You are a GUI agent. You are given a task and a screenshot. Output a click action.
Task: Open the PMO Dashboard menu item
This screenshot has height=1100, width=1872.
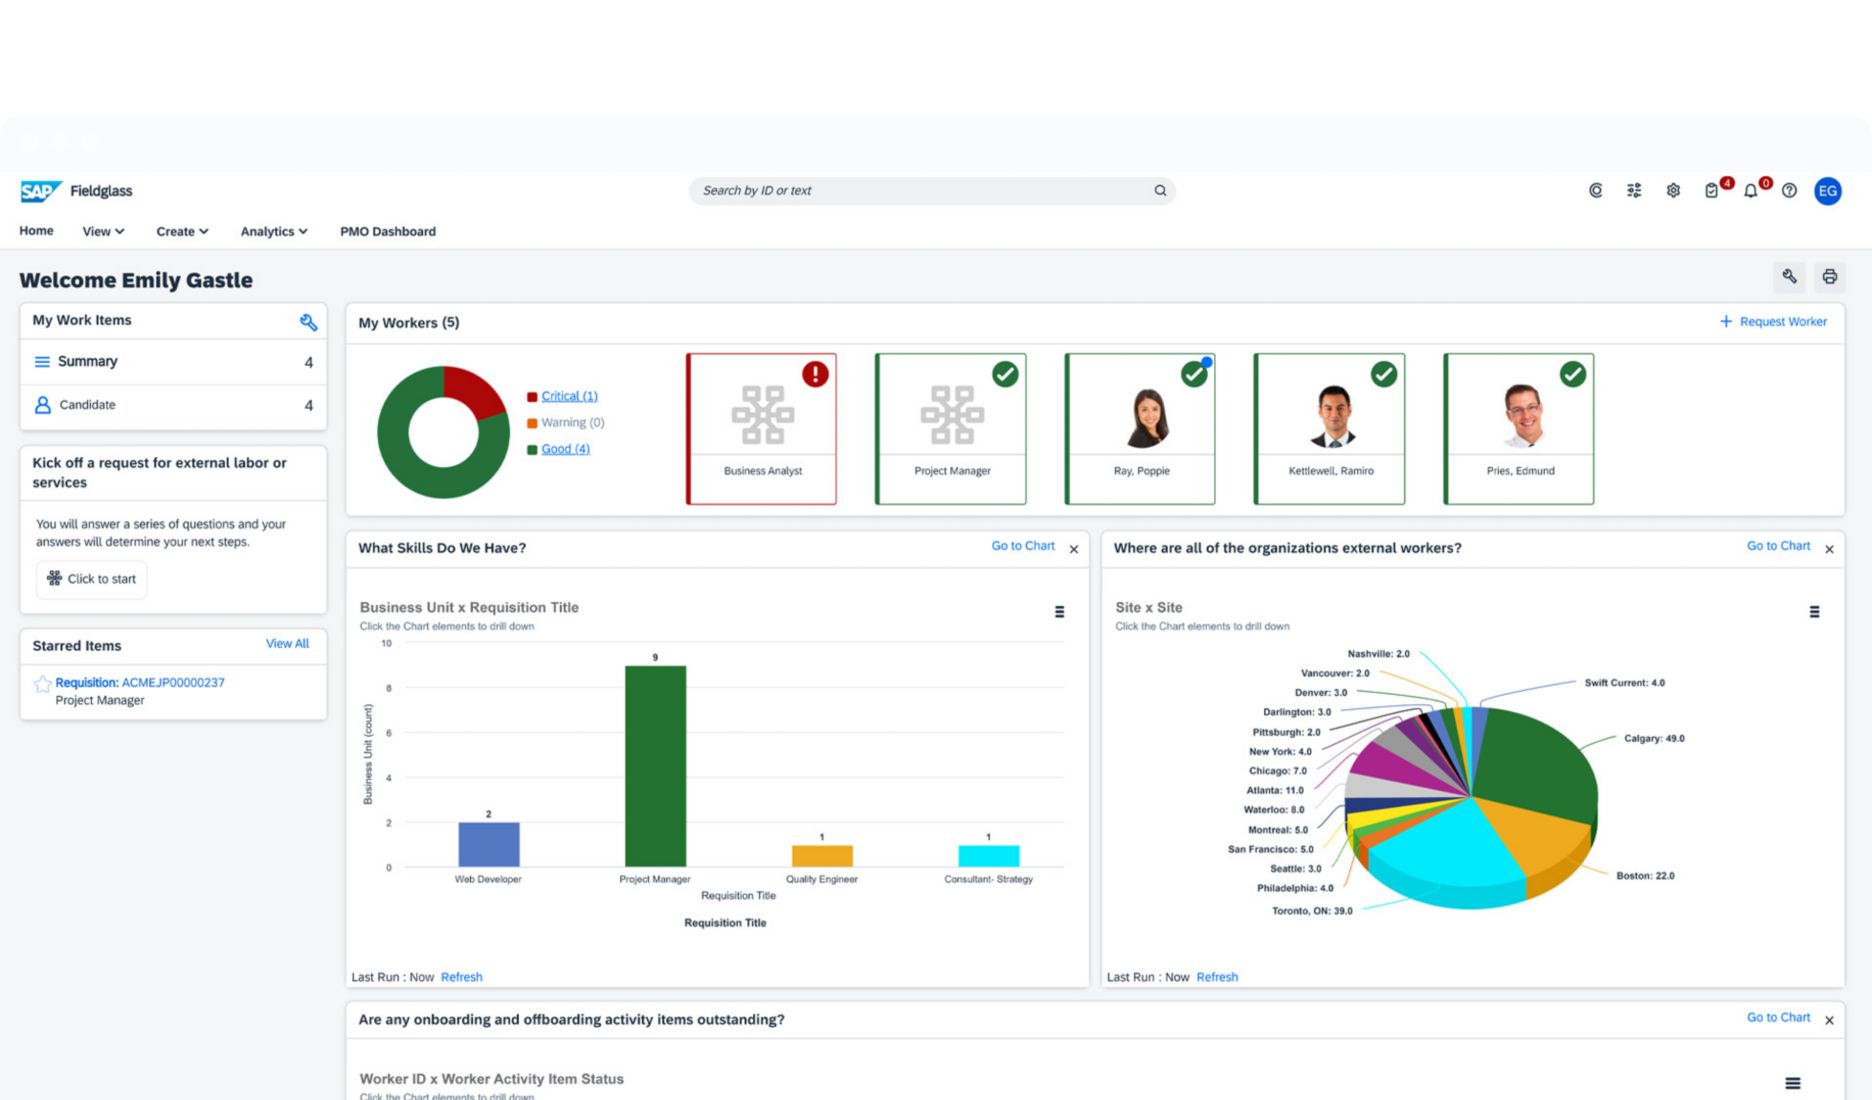pos(388,232)
